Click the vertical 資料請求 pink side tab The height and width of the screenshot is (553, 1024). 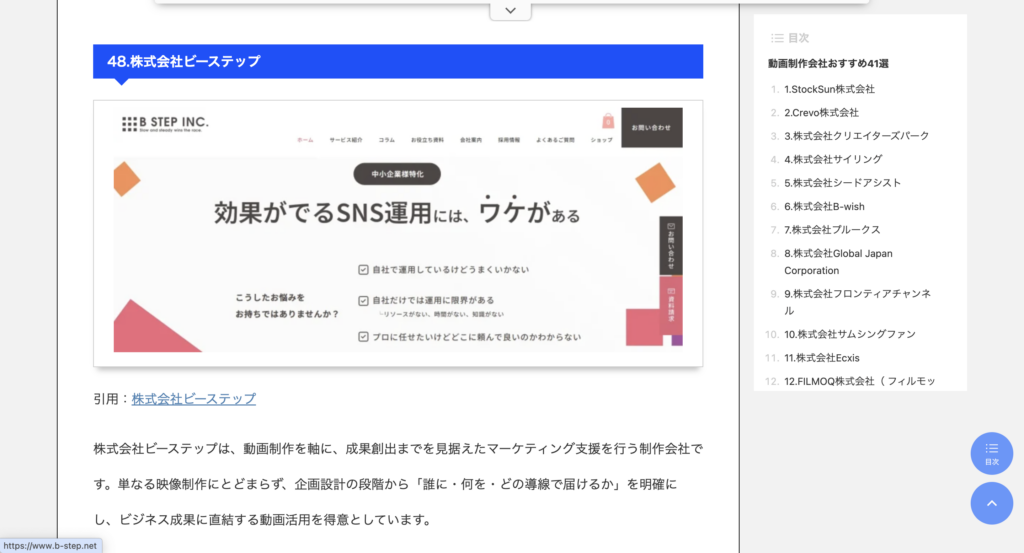tap(671, 306)
